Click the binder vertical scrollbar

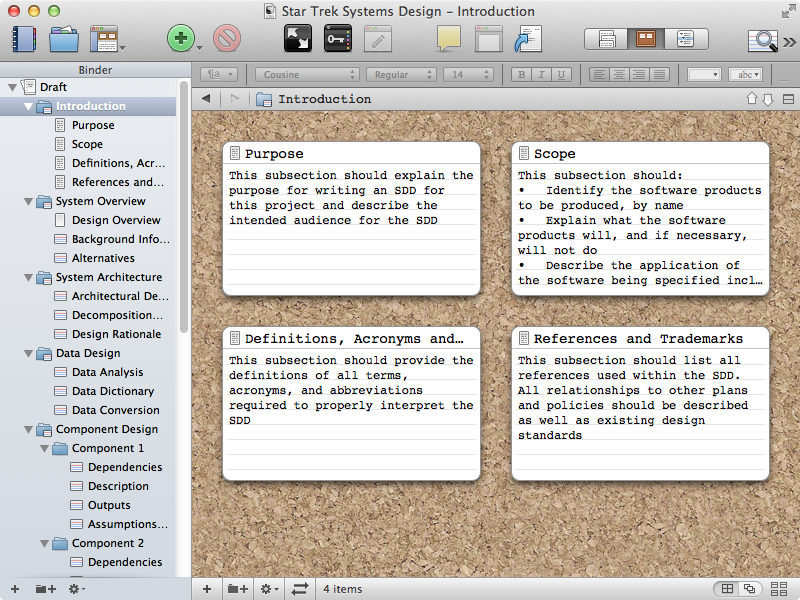pos(184,207)
